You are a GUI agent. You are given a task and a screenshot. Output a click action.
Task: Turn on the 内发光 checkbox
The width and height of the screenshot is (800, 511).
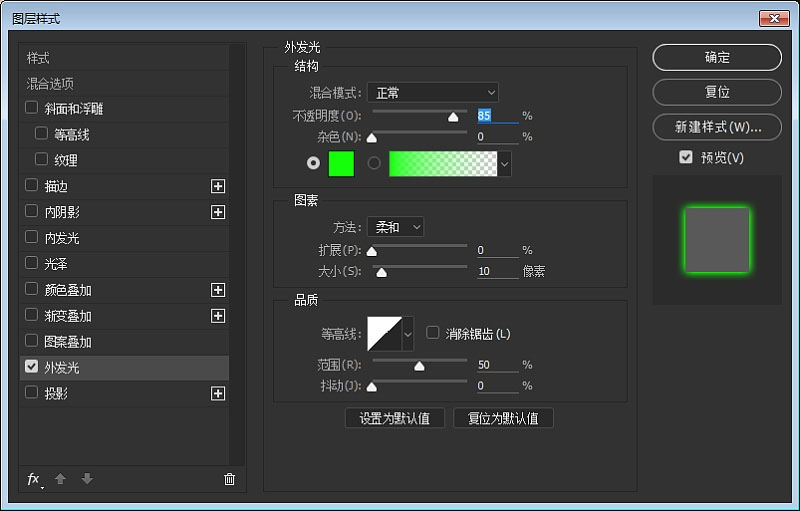(32, 237)
